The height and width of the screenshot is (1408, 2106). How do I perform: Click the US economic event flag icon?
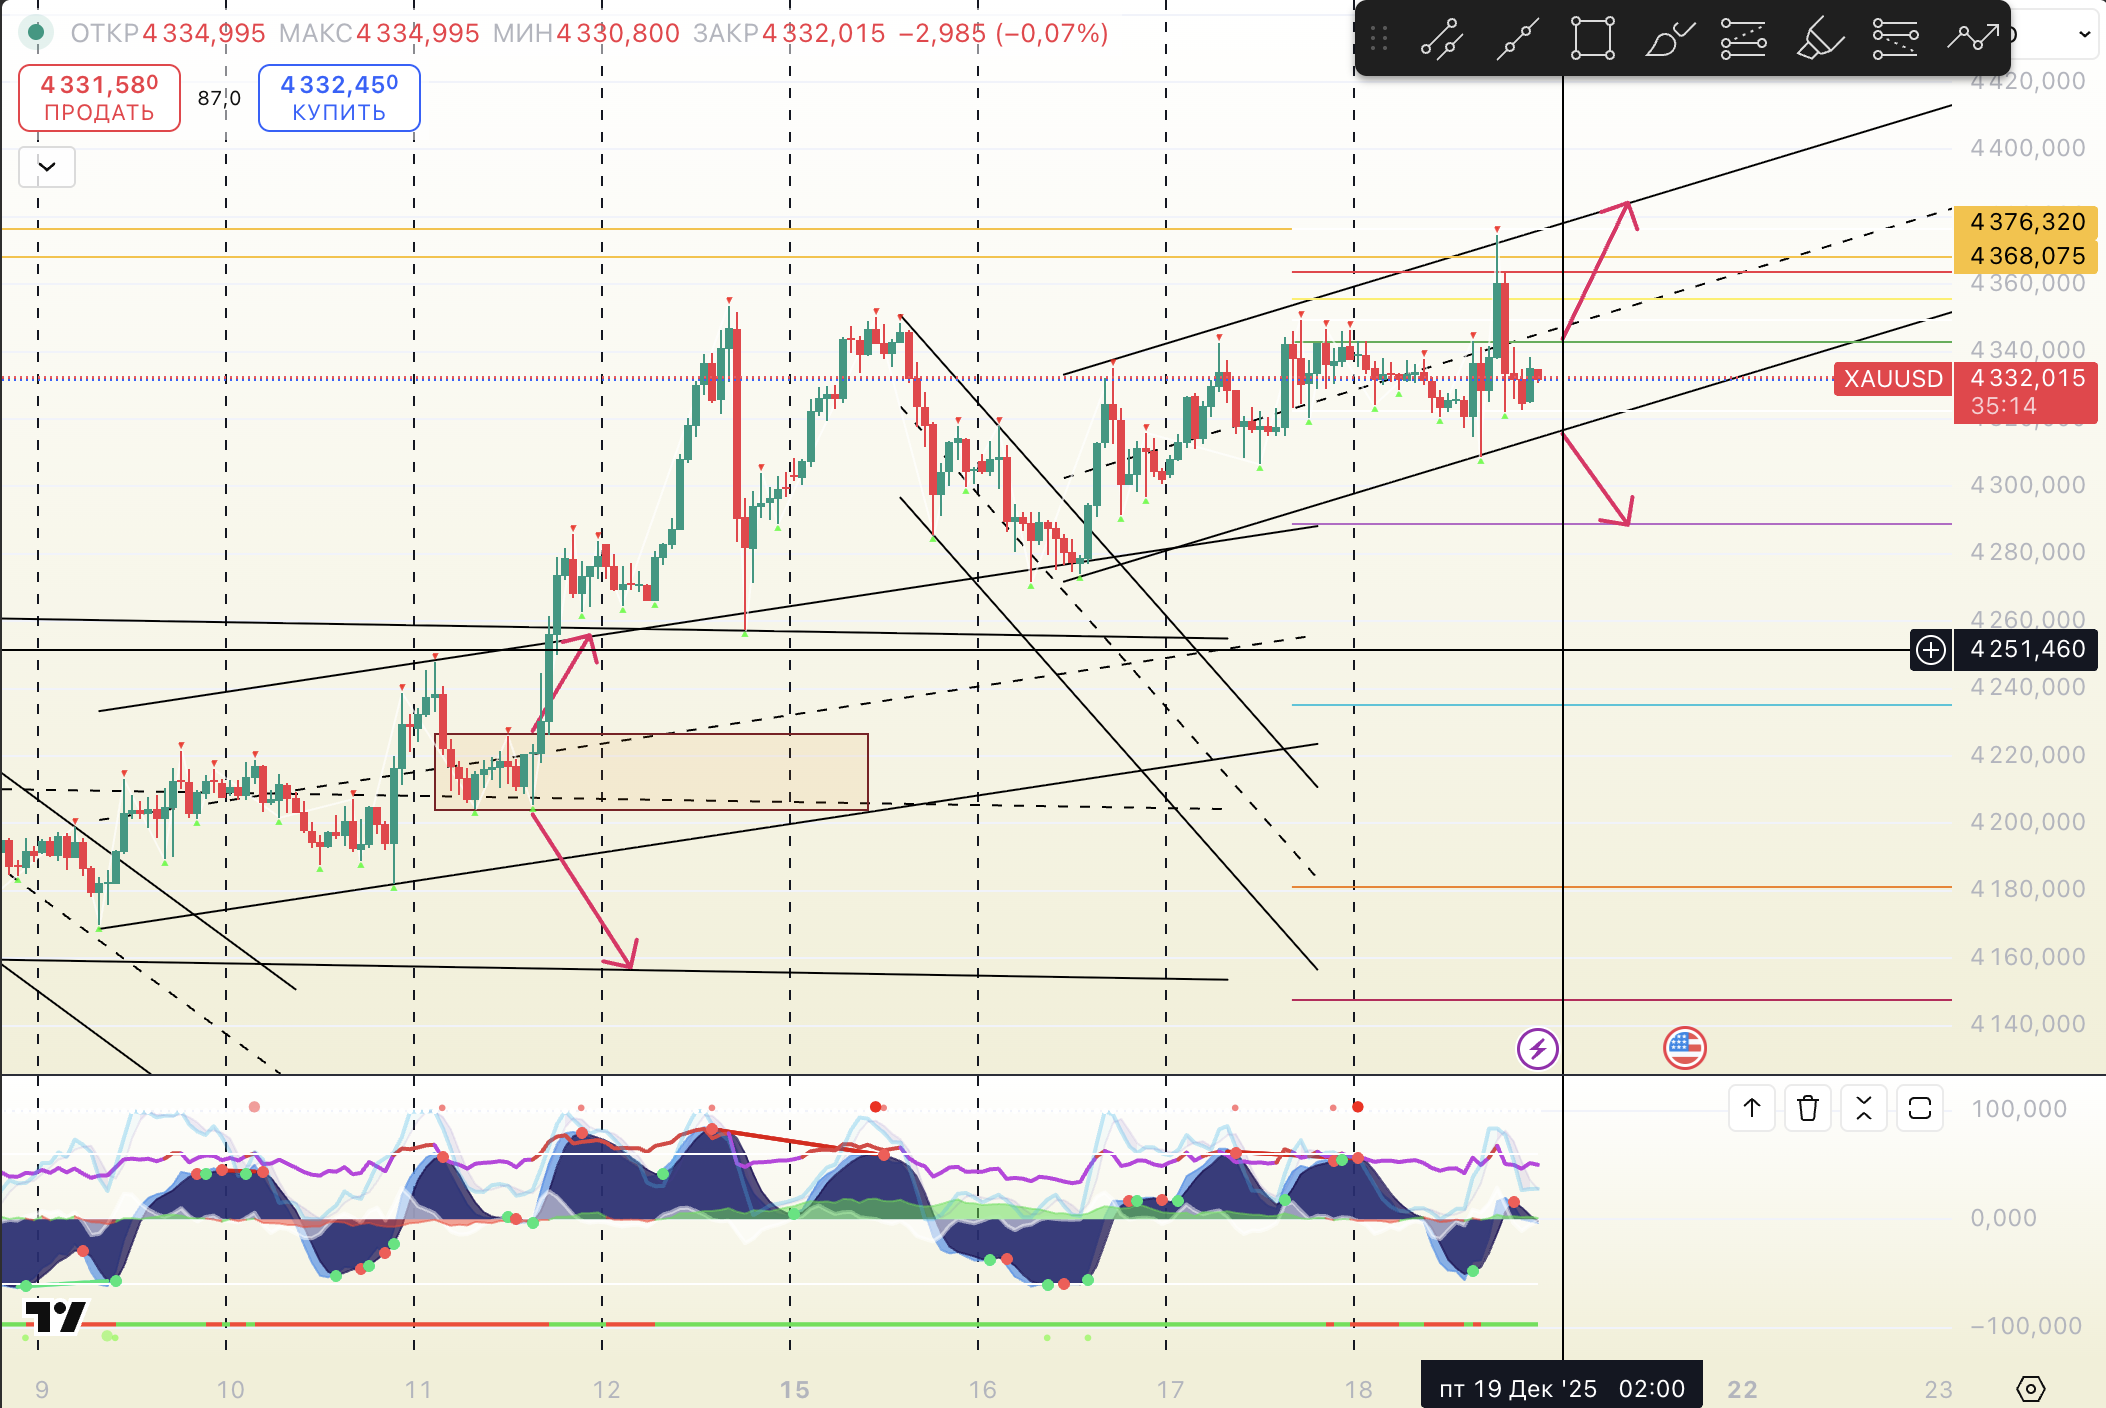tap(1684, 1048)
